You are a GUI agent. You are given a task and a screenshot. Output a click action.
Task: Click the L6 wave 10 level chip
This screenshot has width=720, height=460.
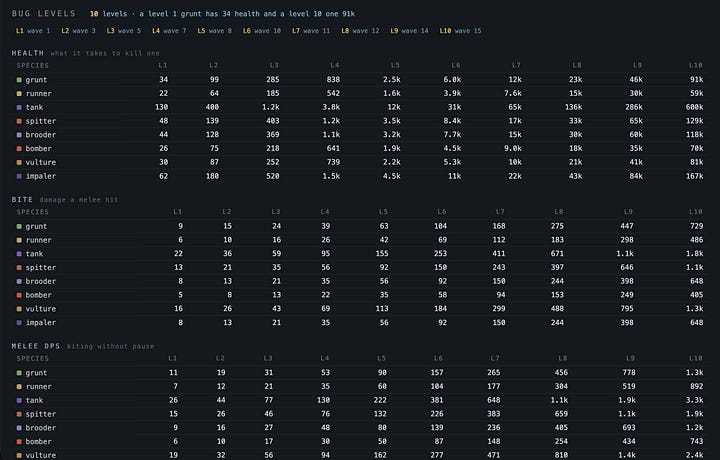tap(262, 31)
